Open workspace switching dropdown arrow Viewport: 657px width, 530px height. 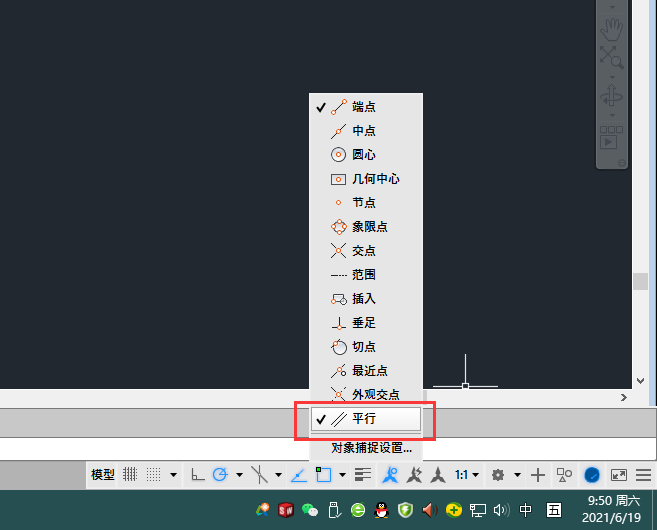[517, 475]
